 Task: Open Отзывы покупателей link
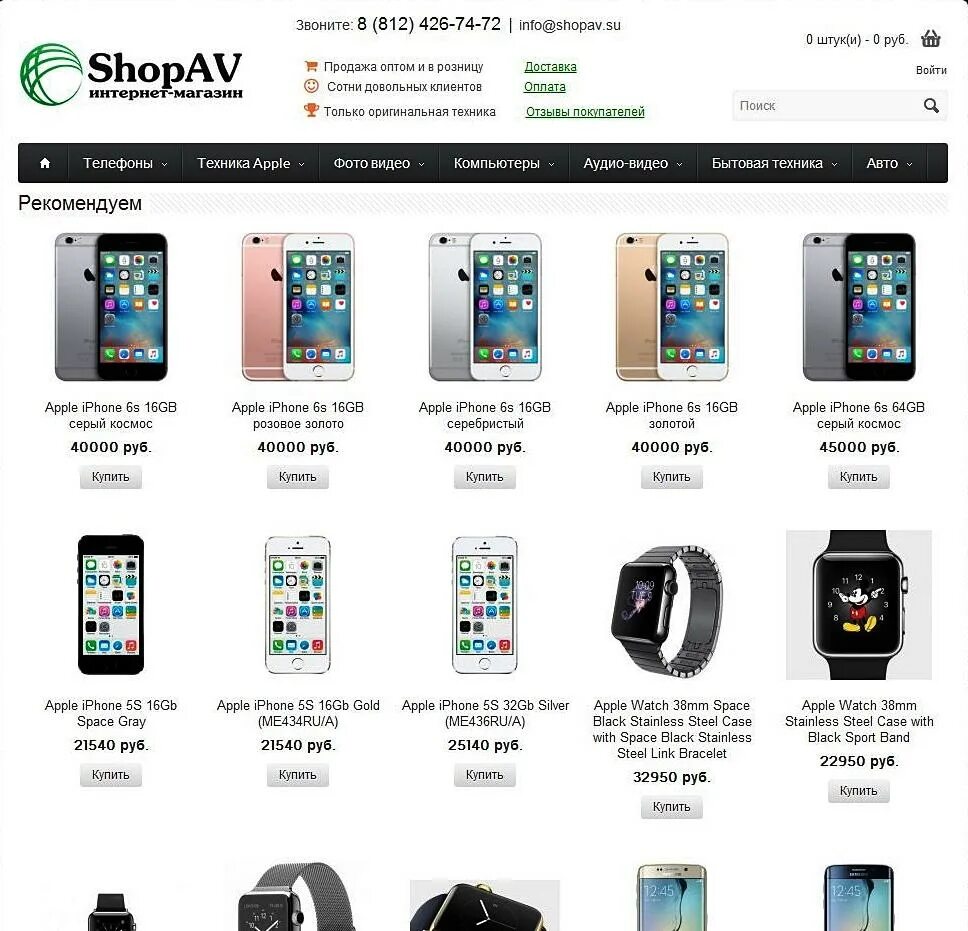pyautogui.click(x=585, y=112)
